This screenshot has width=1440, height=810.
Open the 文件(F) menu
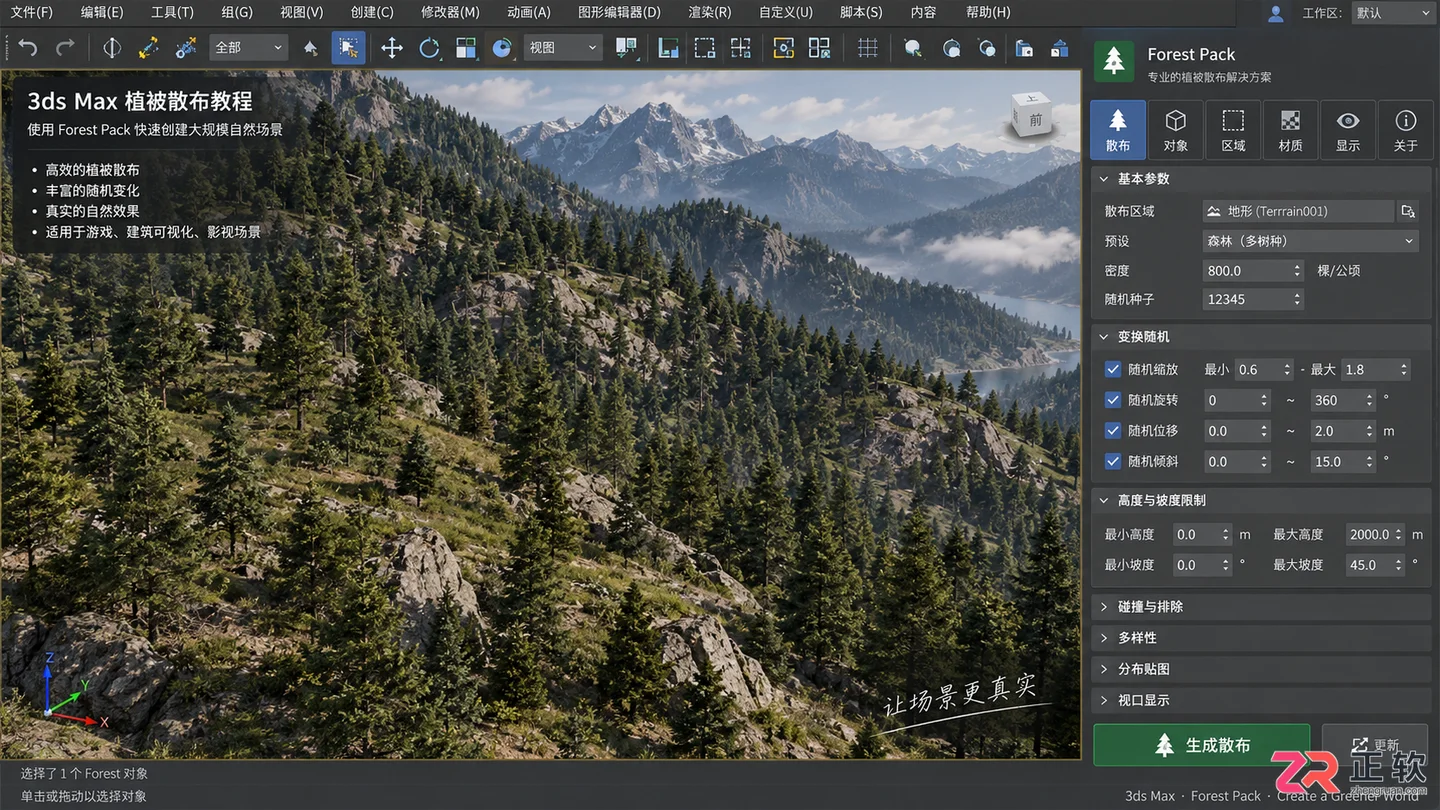tap(31, 13)
